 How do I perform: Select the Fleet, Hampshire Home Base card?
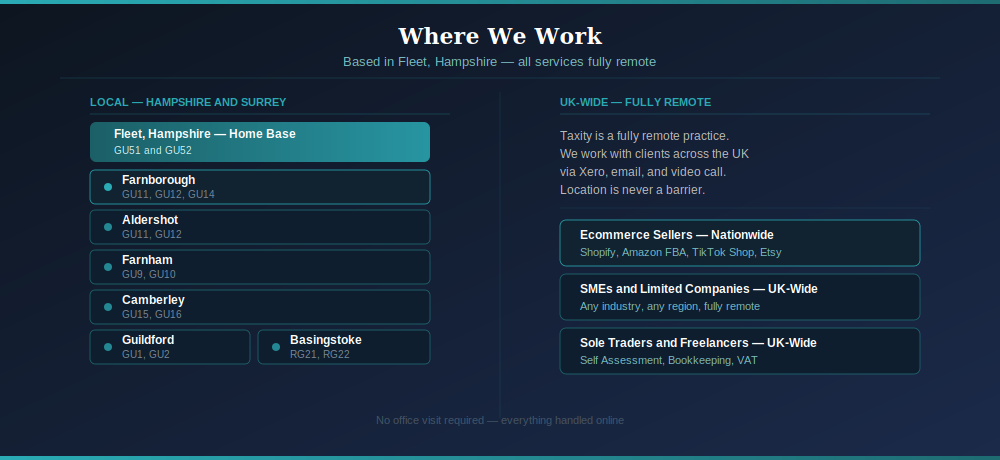(x=260, y=142)
